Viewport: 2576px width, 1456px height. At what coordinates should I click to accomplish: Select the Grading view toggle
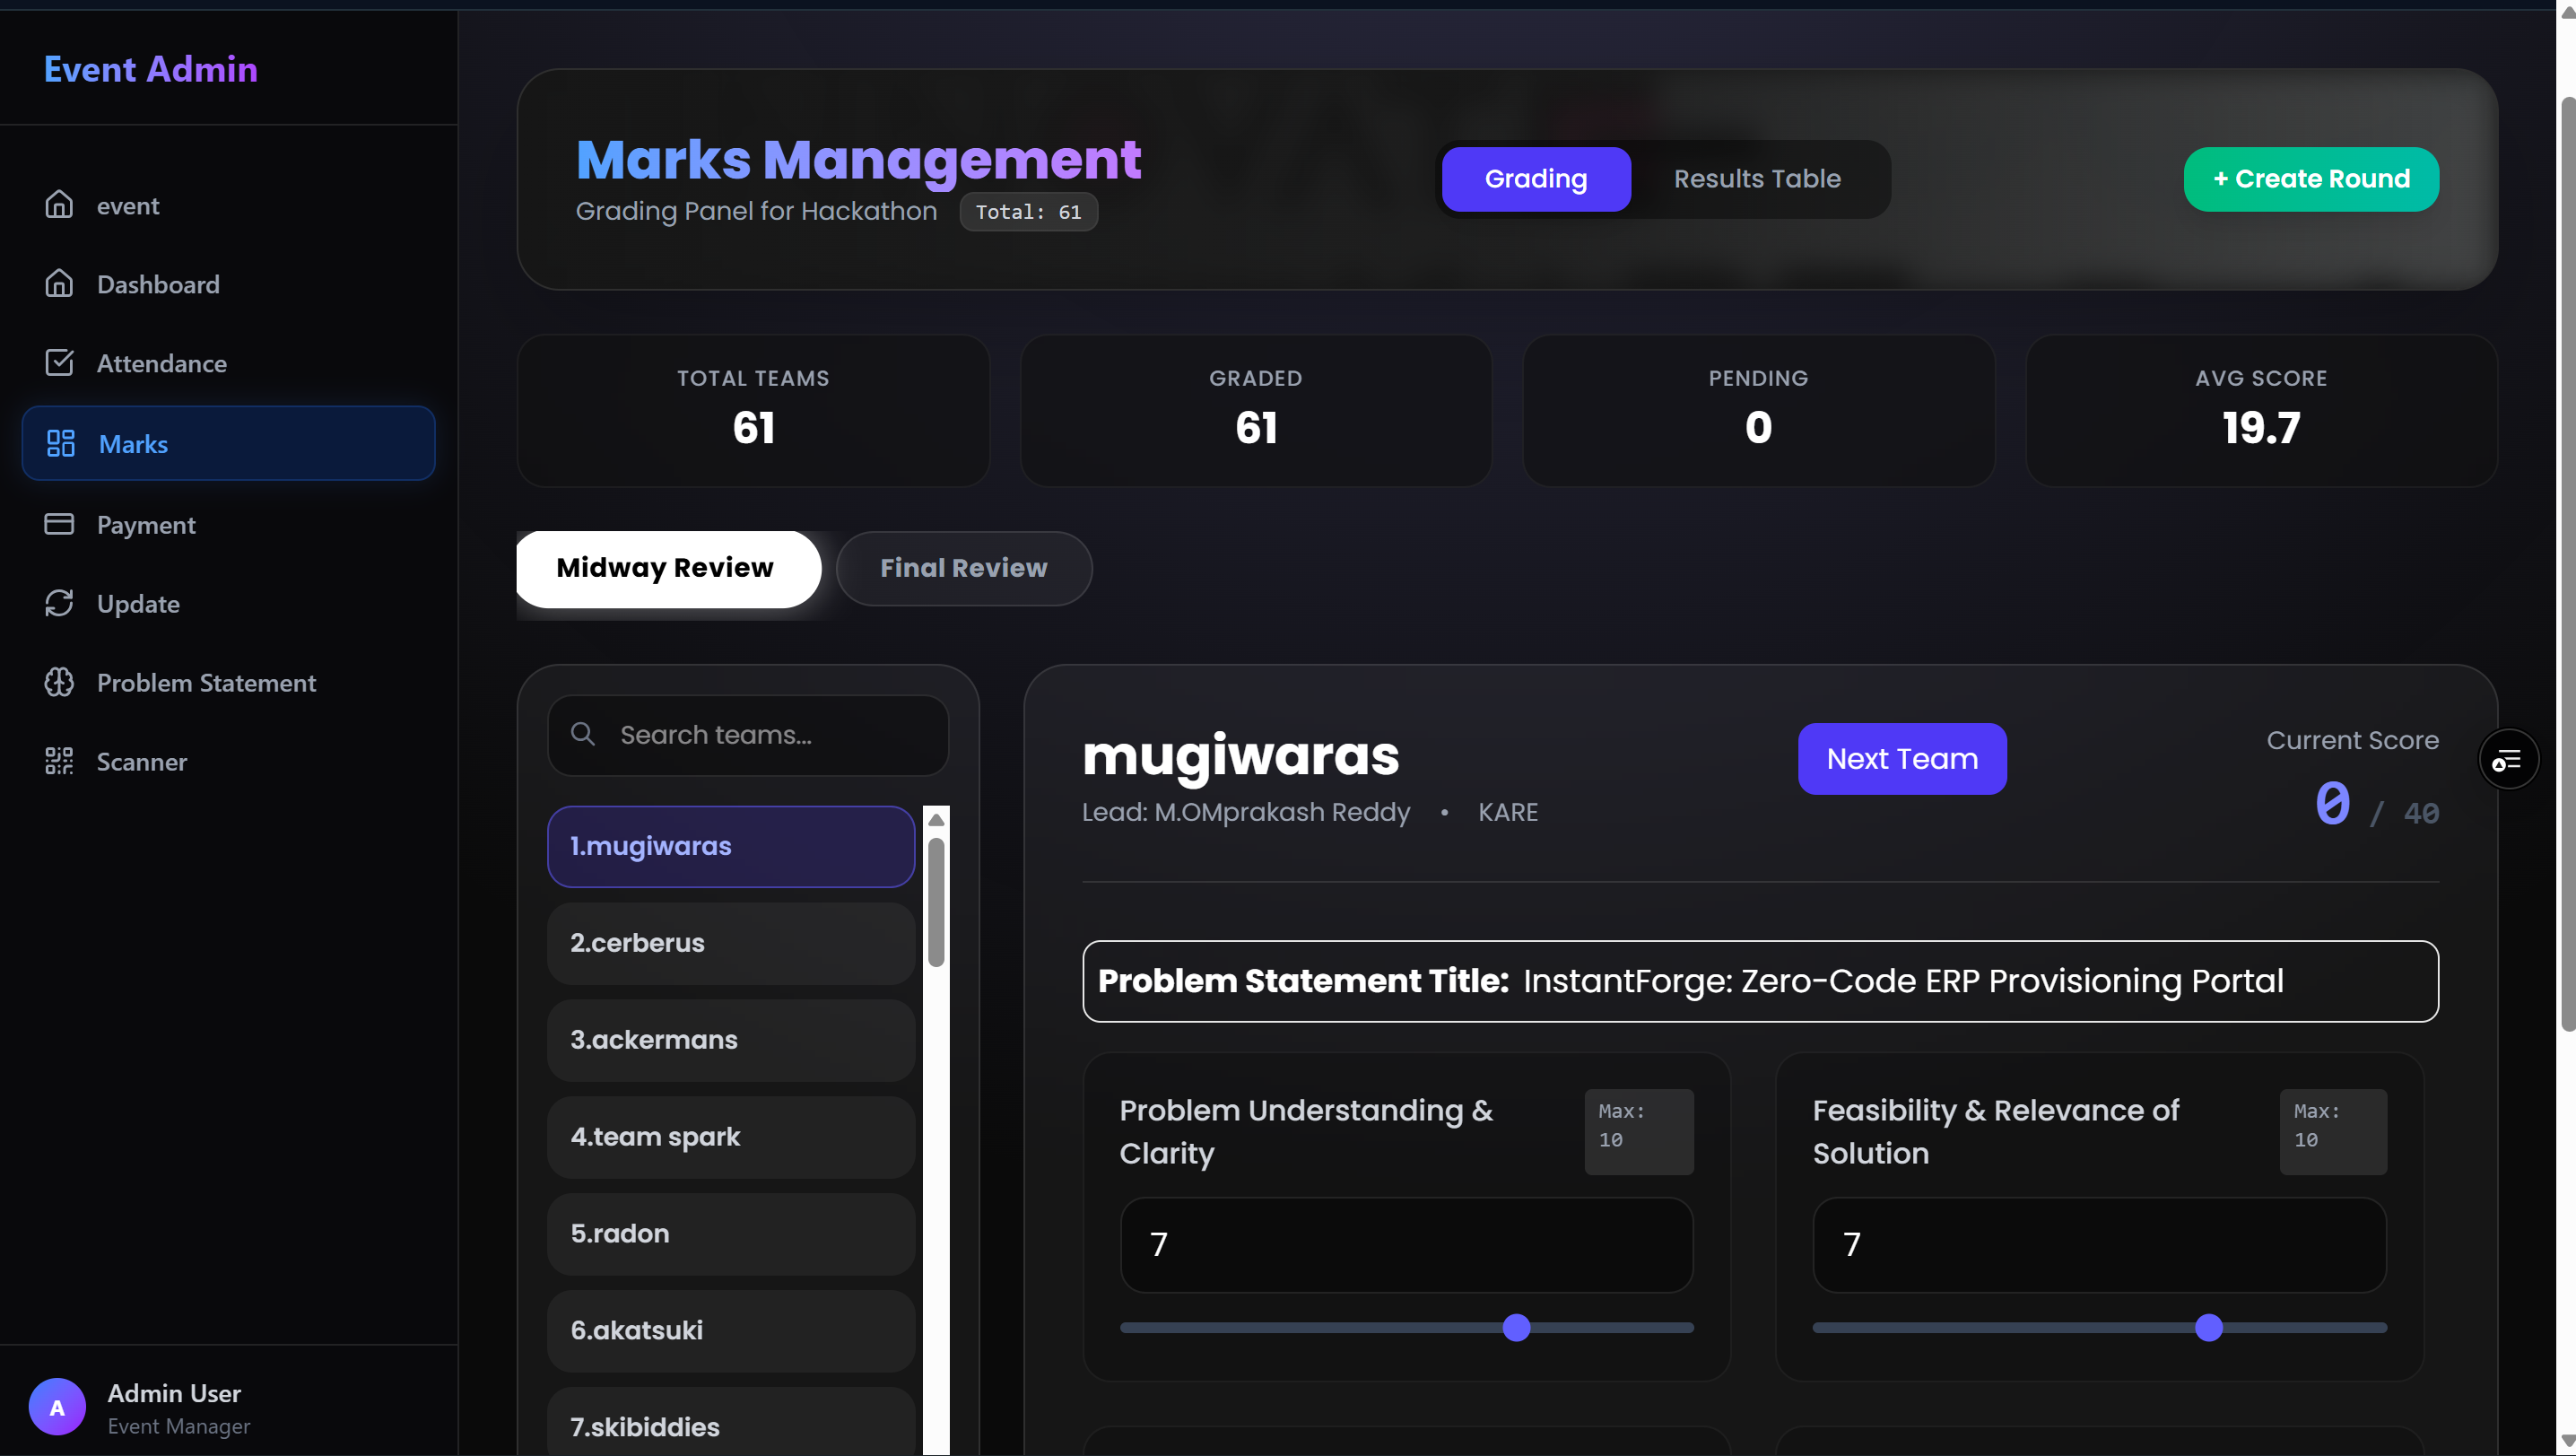point(1535,179)
